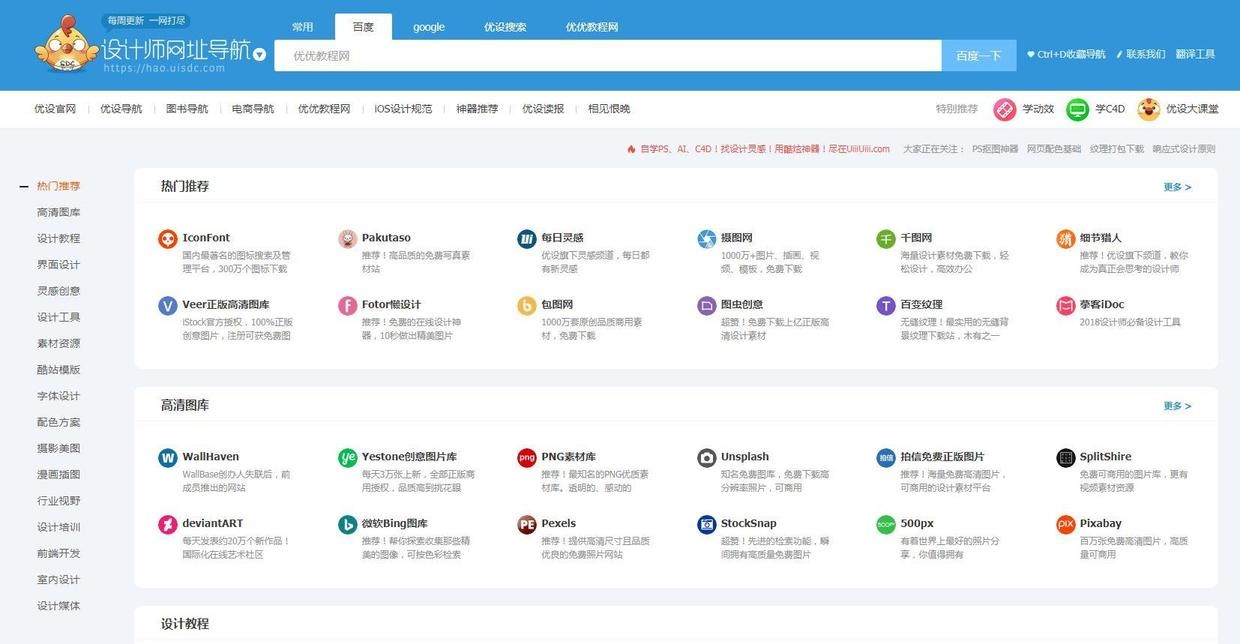The width and height of the screenshot is (1240, 644).
Task: Open the 翻译工具 link
Action: tap(1195, 55)
